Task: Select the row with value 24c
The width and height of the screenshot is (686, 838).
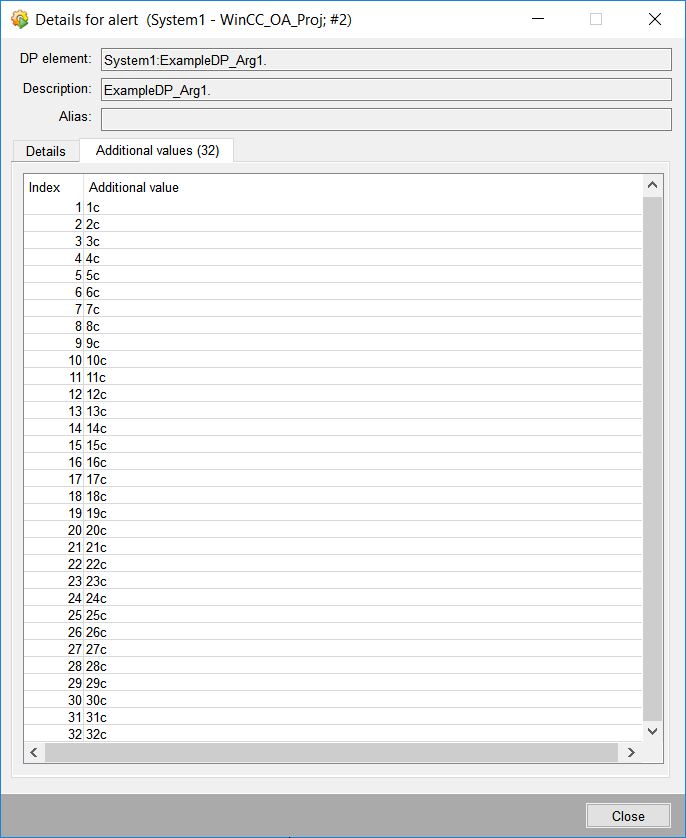Action: click(x=330, y=598)
